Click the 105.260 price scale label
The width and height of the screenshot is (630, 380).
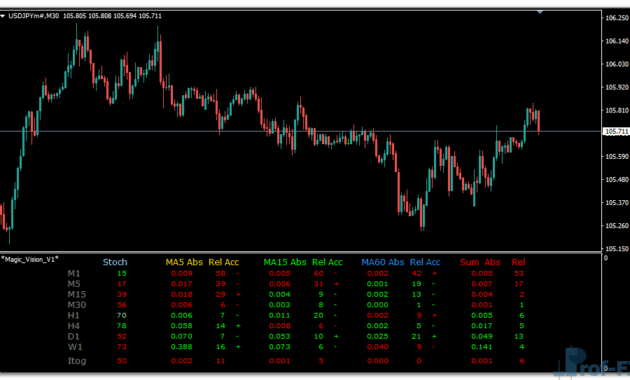pos(617,226)
